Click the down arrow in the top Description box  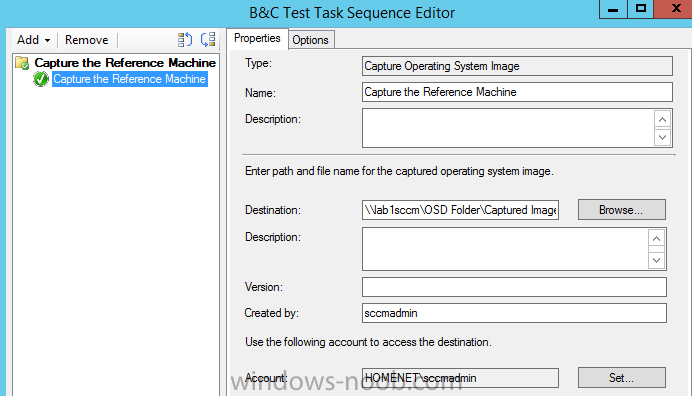pyautogui.click(x=662, y=137)
